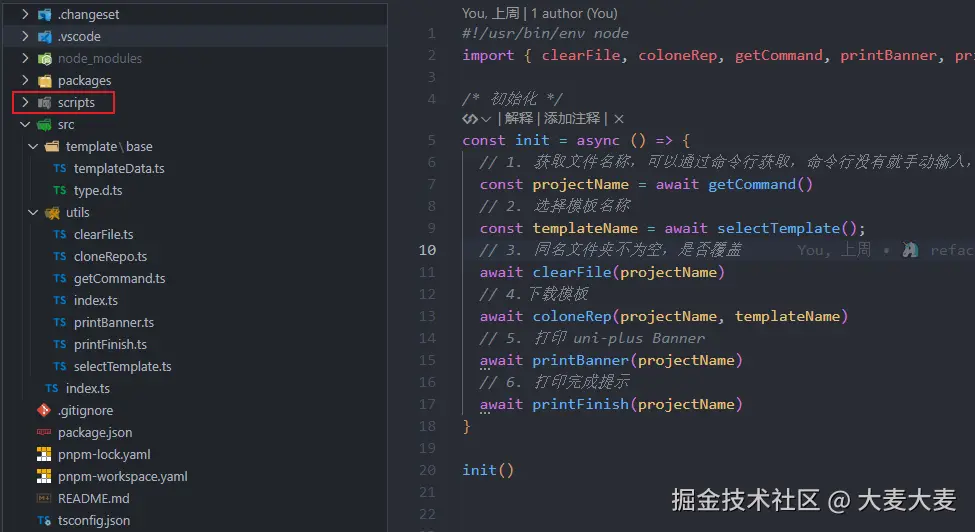Viewport: 975px width, 532px height.
Task: Click the icon of tsconfig.json
Action: 44,520
